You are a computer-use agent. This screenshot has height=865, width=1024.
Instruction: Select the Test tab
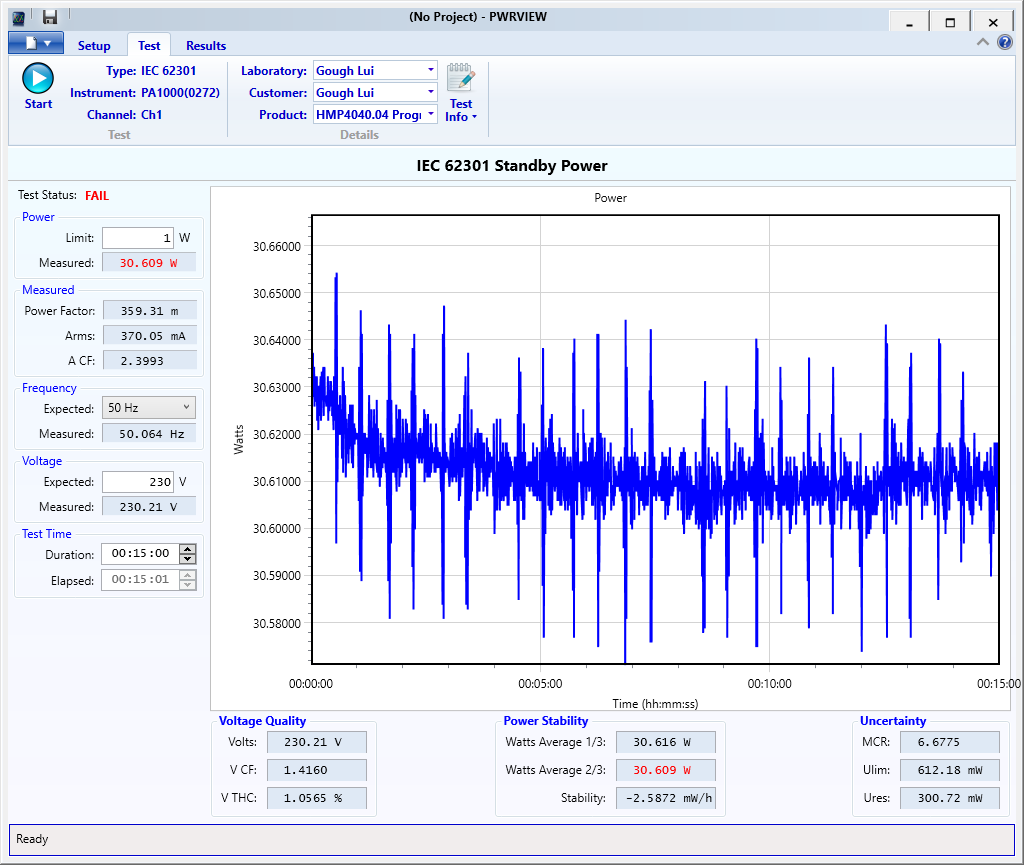click(149, 45)
